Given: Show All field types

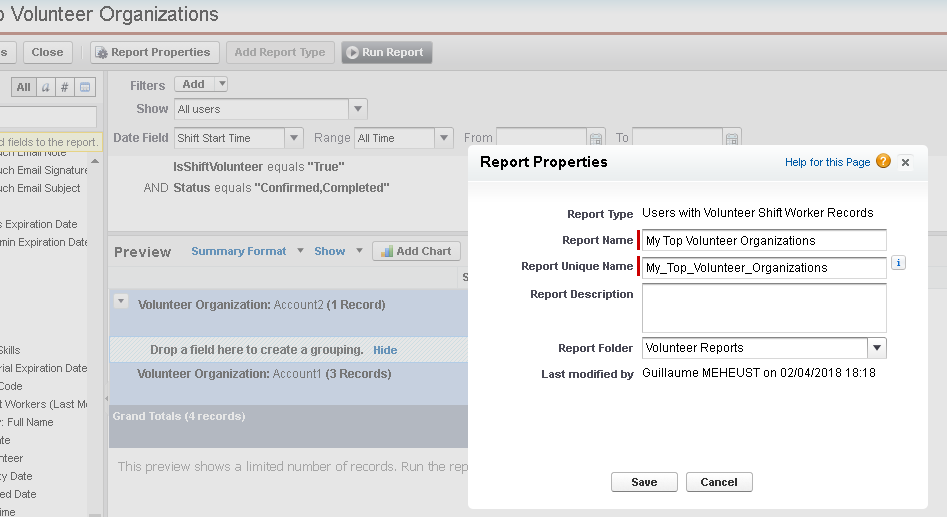Looking at the screenshot, I should [x=24, y=87].
